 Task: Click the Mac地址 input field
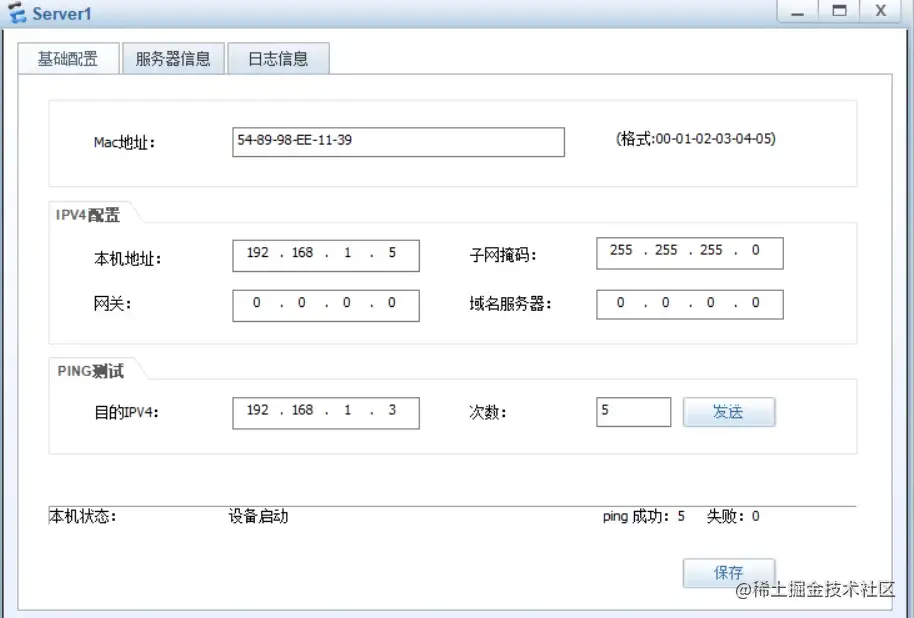pos(398,142)
